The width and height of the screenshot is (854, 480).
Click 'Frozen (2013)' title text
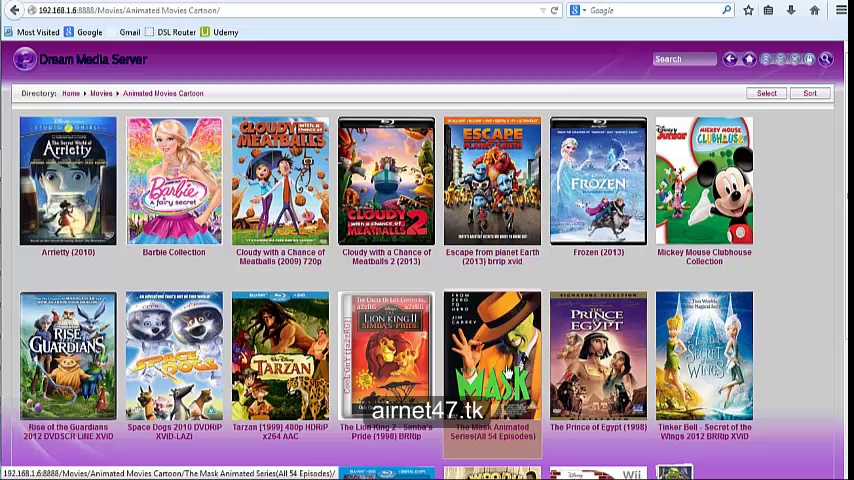click(x=599, y=252)
